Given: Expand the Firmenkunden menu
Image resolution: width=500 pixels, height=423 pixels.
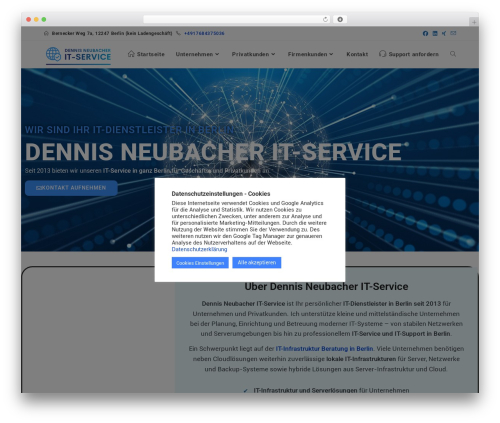Looking at the screenshot, I should click(310, 54).
